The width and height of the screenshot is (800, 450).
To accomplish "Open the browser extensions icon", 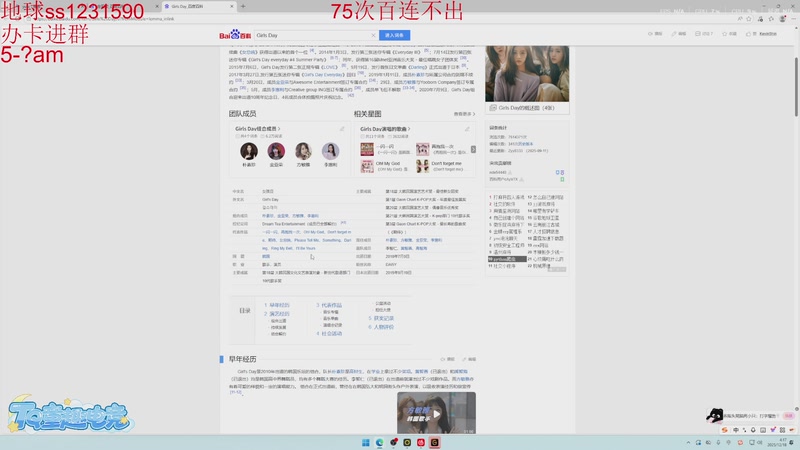I will click(760, 19).
